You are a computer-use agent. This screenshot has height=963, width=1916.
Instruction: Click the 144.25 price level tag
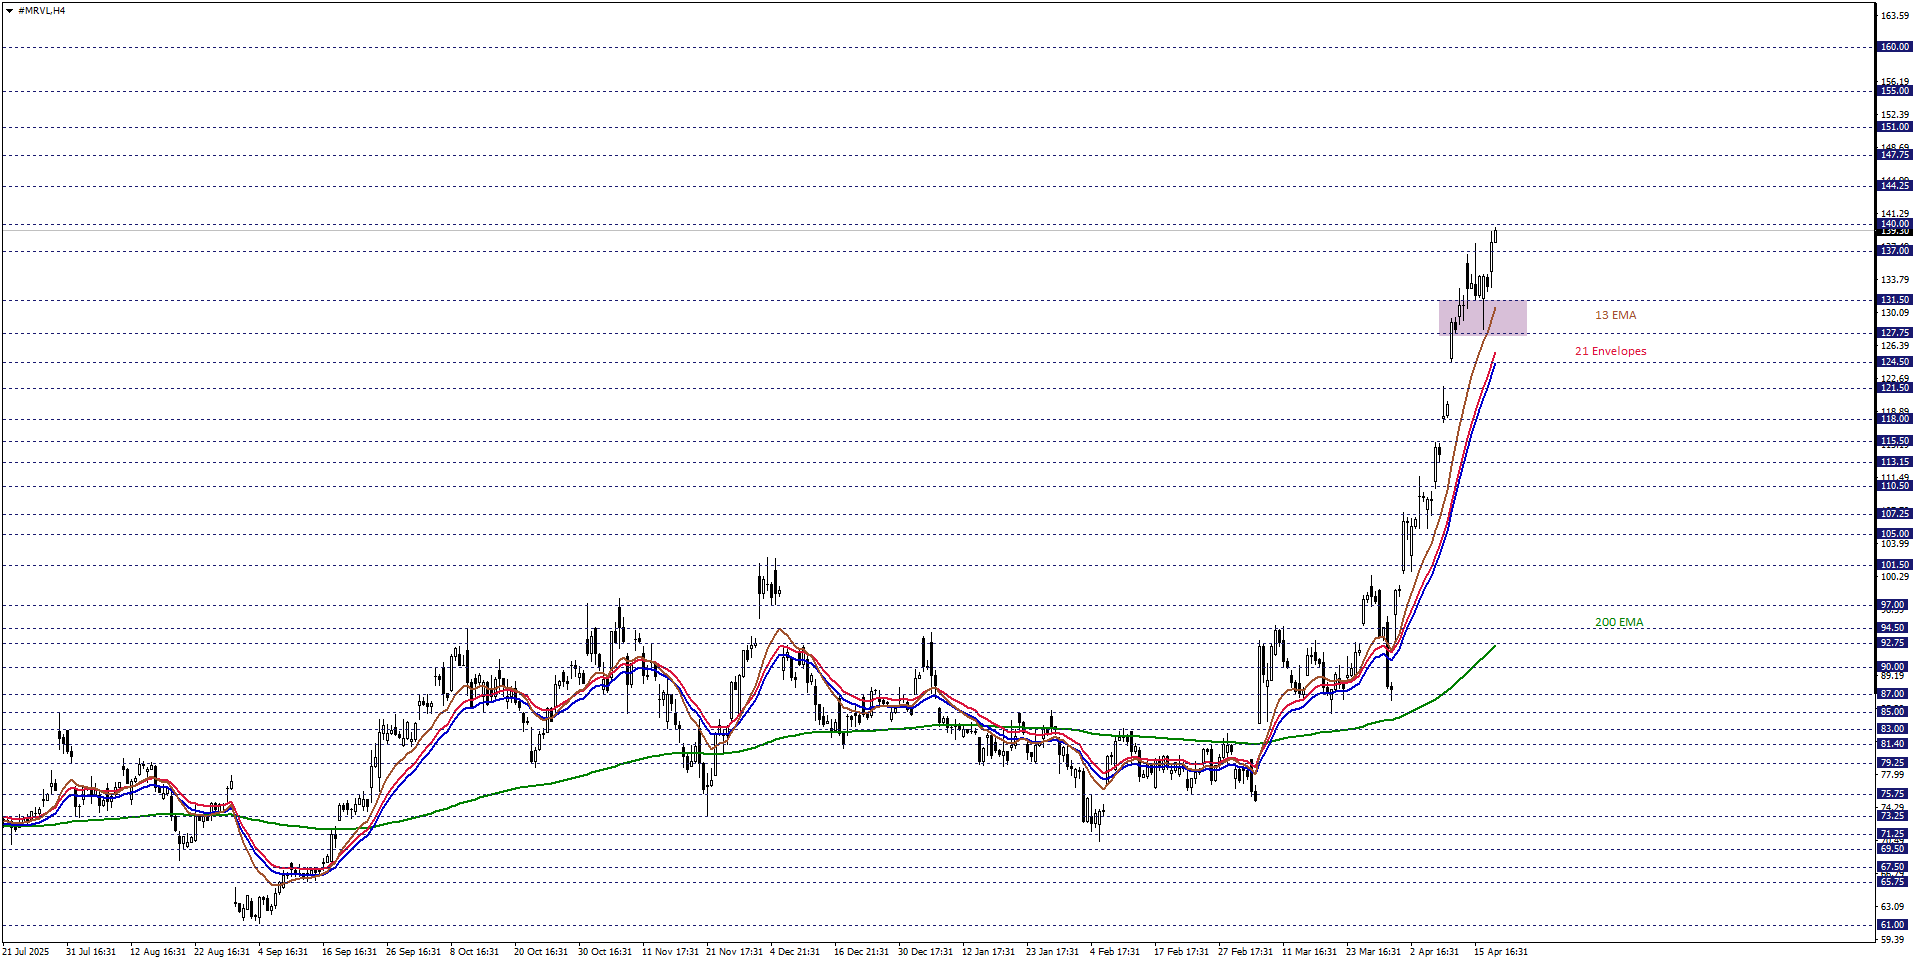point(1894,186)
